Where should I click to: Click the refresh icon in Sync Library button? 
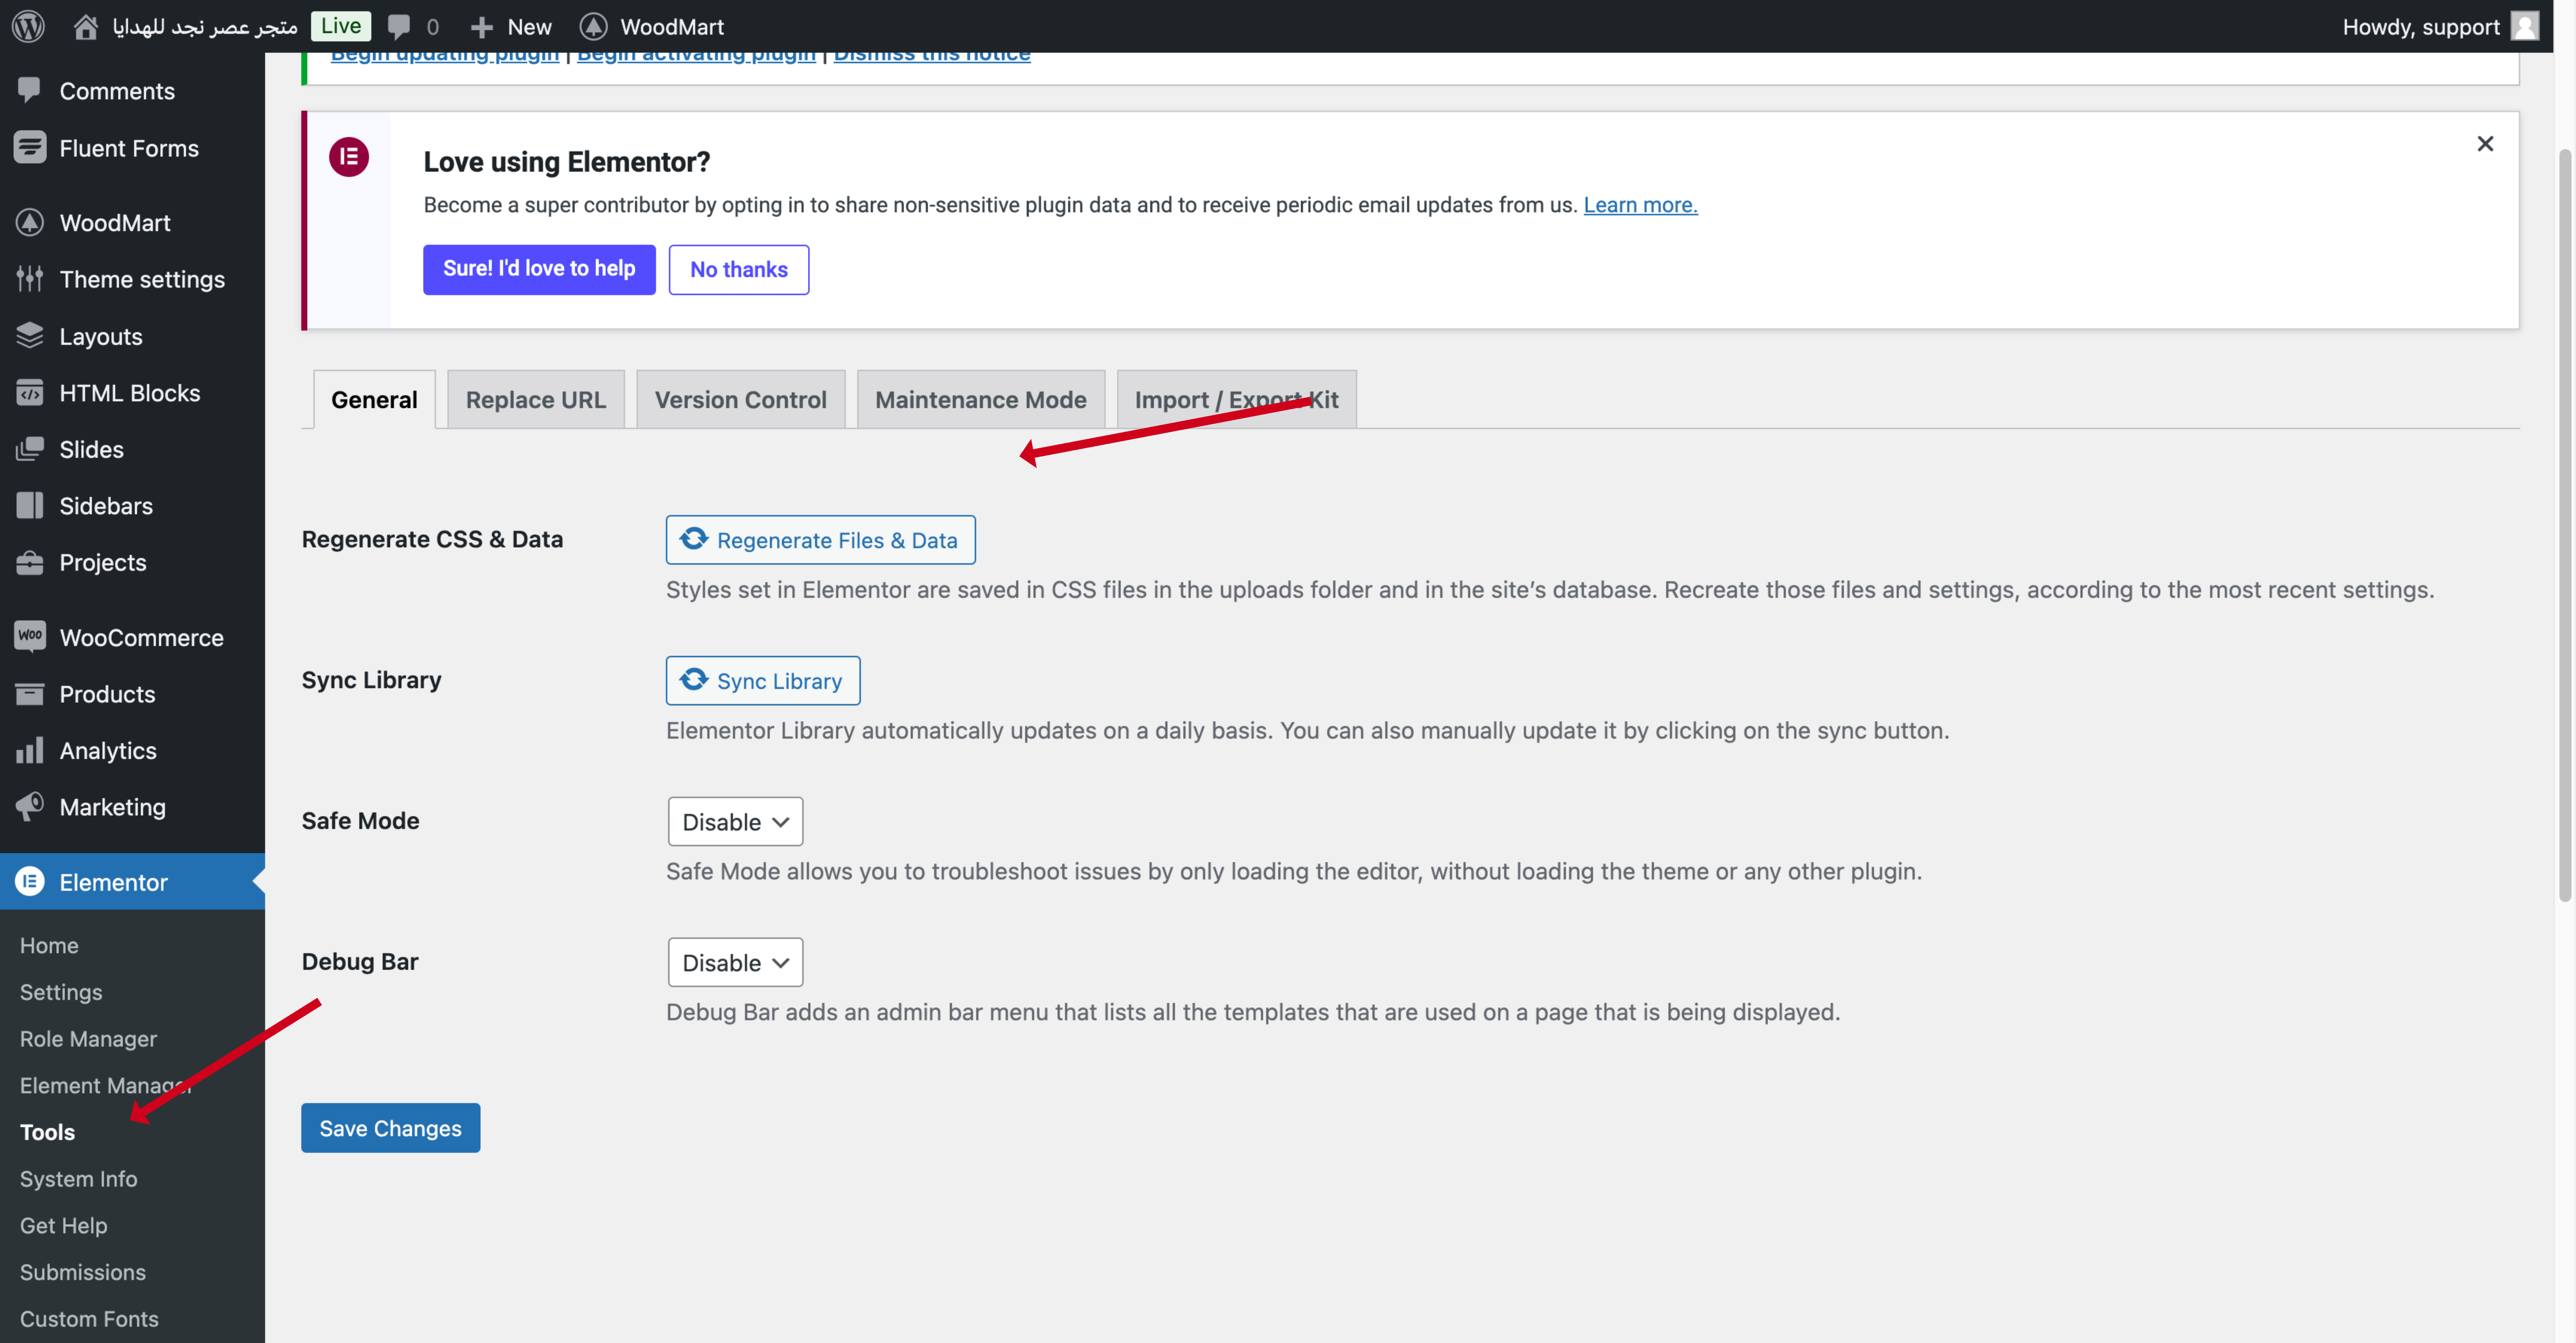click(694, 680)
